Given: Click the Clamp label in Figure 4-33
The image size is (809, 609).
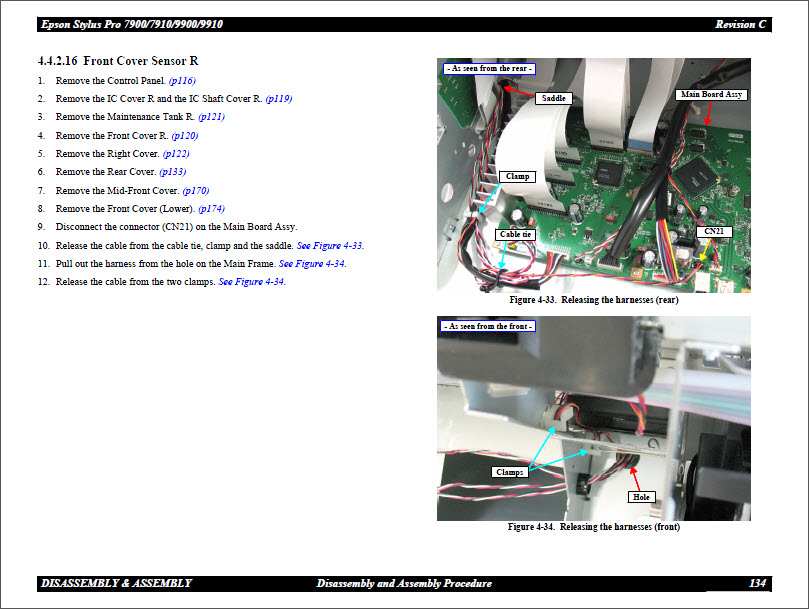Looking at the screenshot, I should click(518, 176).
